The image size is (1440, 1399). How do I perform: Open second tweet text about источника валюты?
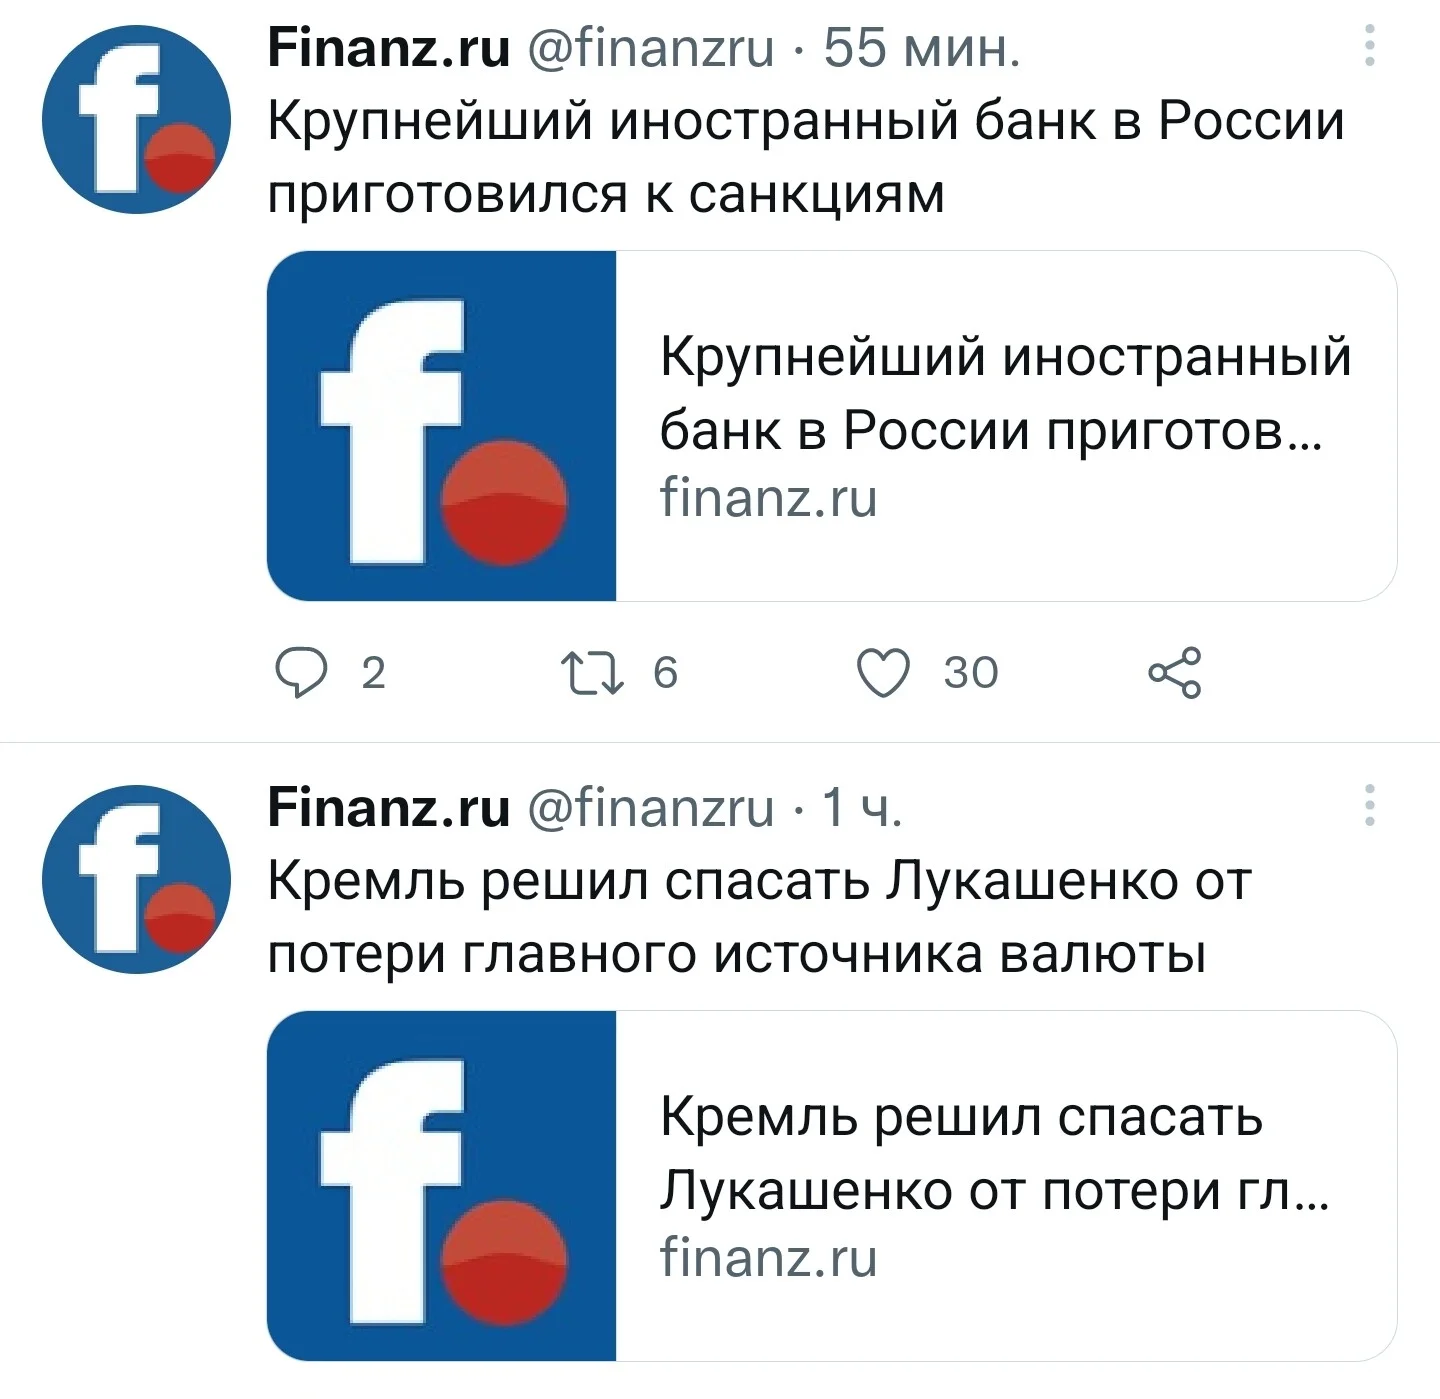coord(760,917)
